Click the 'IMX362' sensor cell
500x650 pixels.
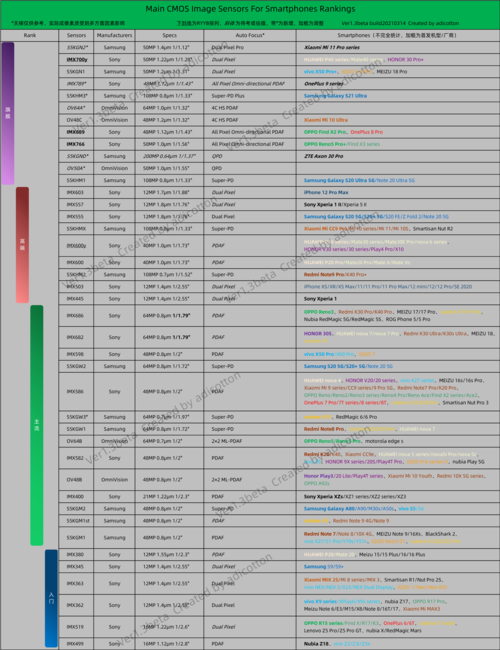75,605
